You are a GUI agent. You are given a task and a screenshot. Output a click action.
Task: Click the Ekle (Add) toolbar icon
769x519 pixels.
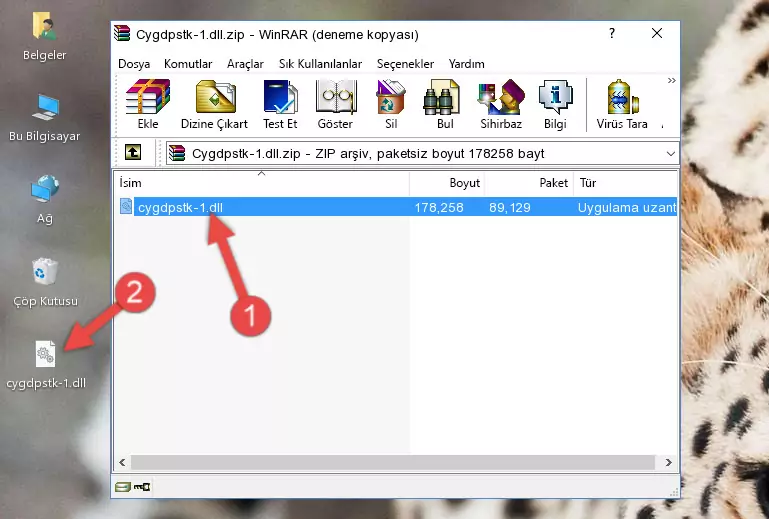[x=148, y=104]
